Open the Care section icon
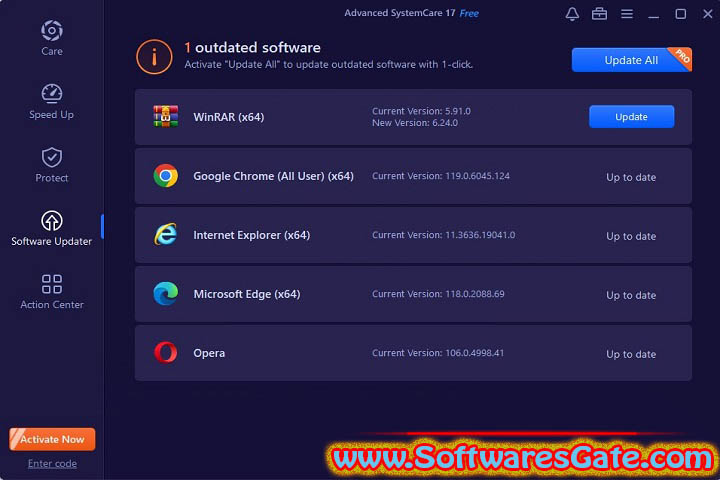The image size is (720, 480). click(52, 31)
